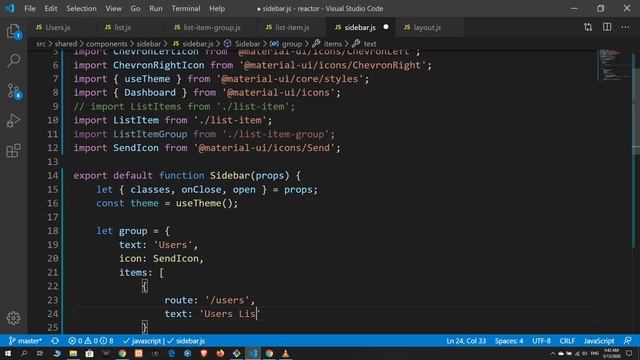Viewport: 640px width, 360px height.
Task: Open Brave browser from the taskbar
Action: pos(204,353)
